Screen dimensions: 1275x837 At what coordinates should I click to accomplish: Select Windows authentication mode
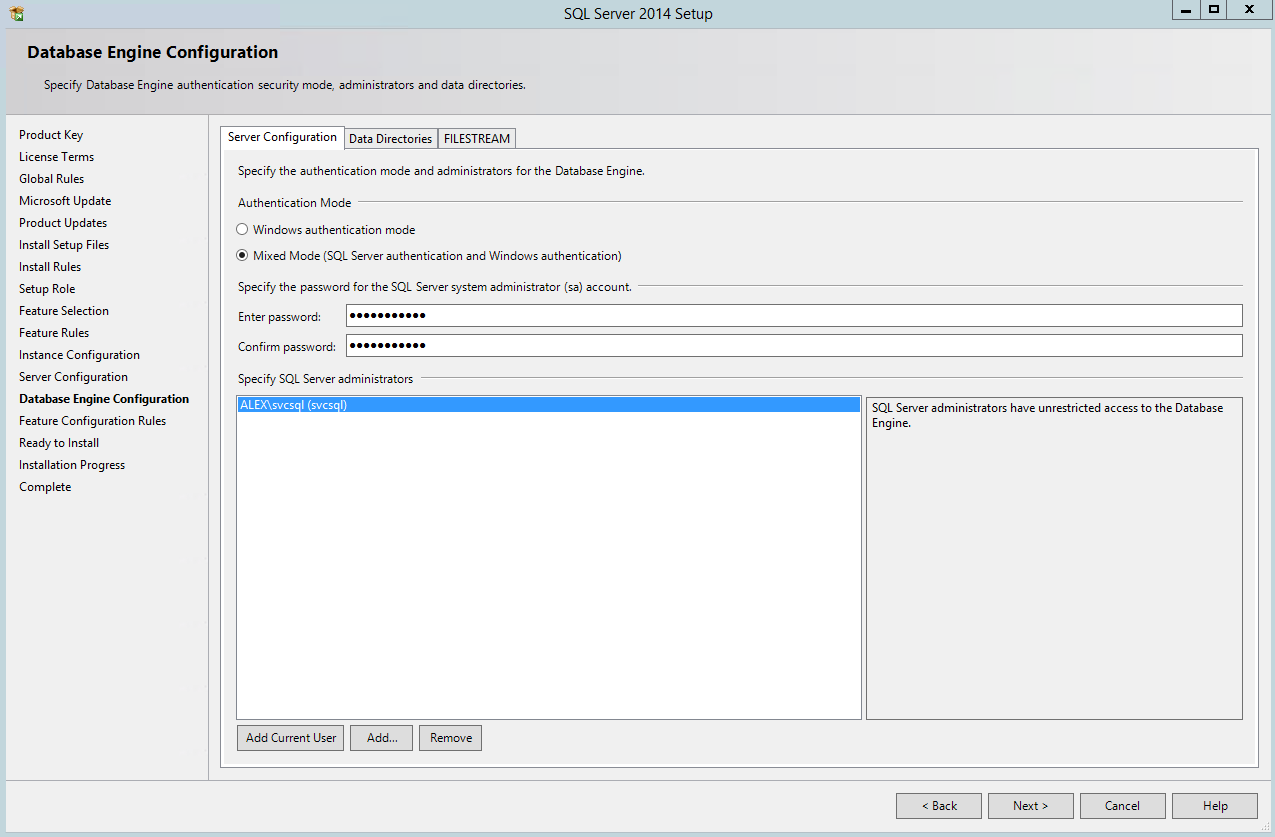[242, 229]
